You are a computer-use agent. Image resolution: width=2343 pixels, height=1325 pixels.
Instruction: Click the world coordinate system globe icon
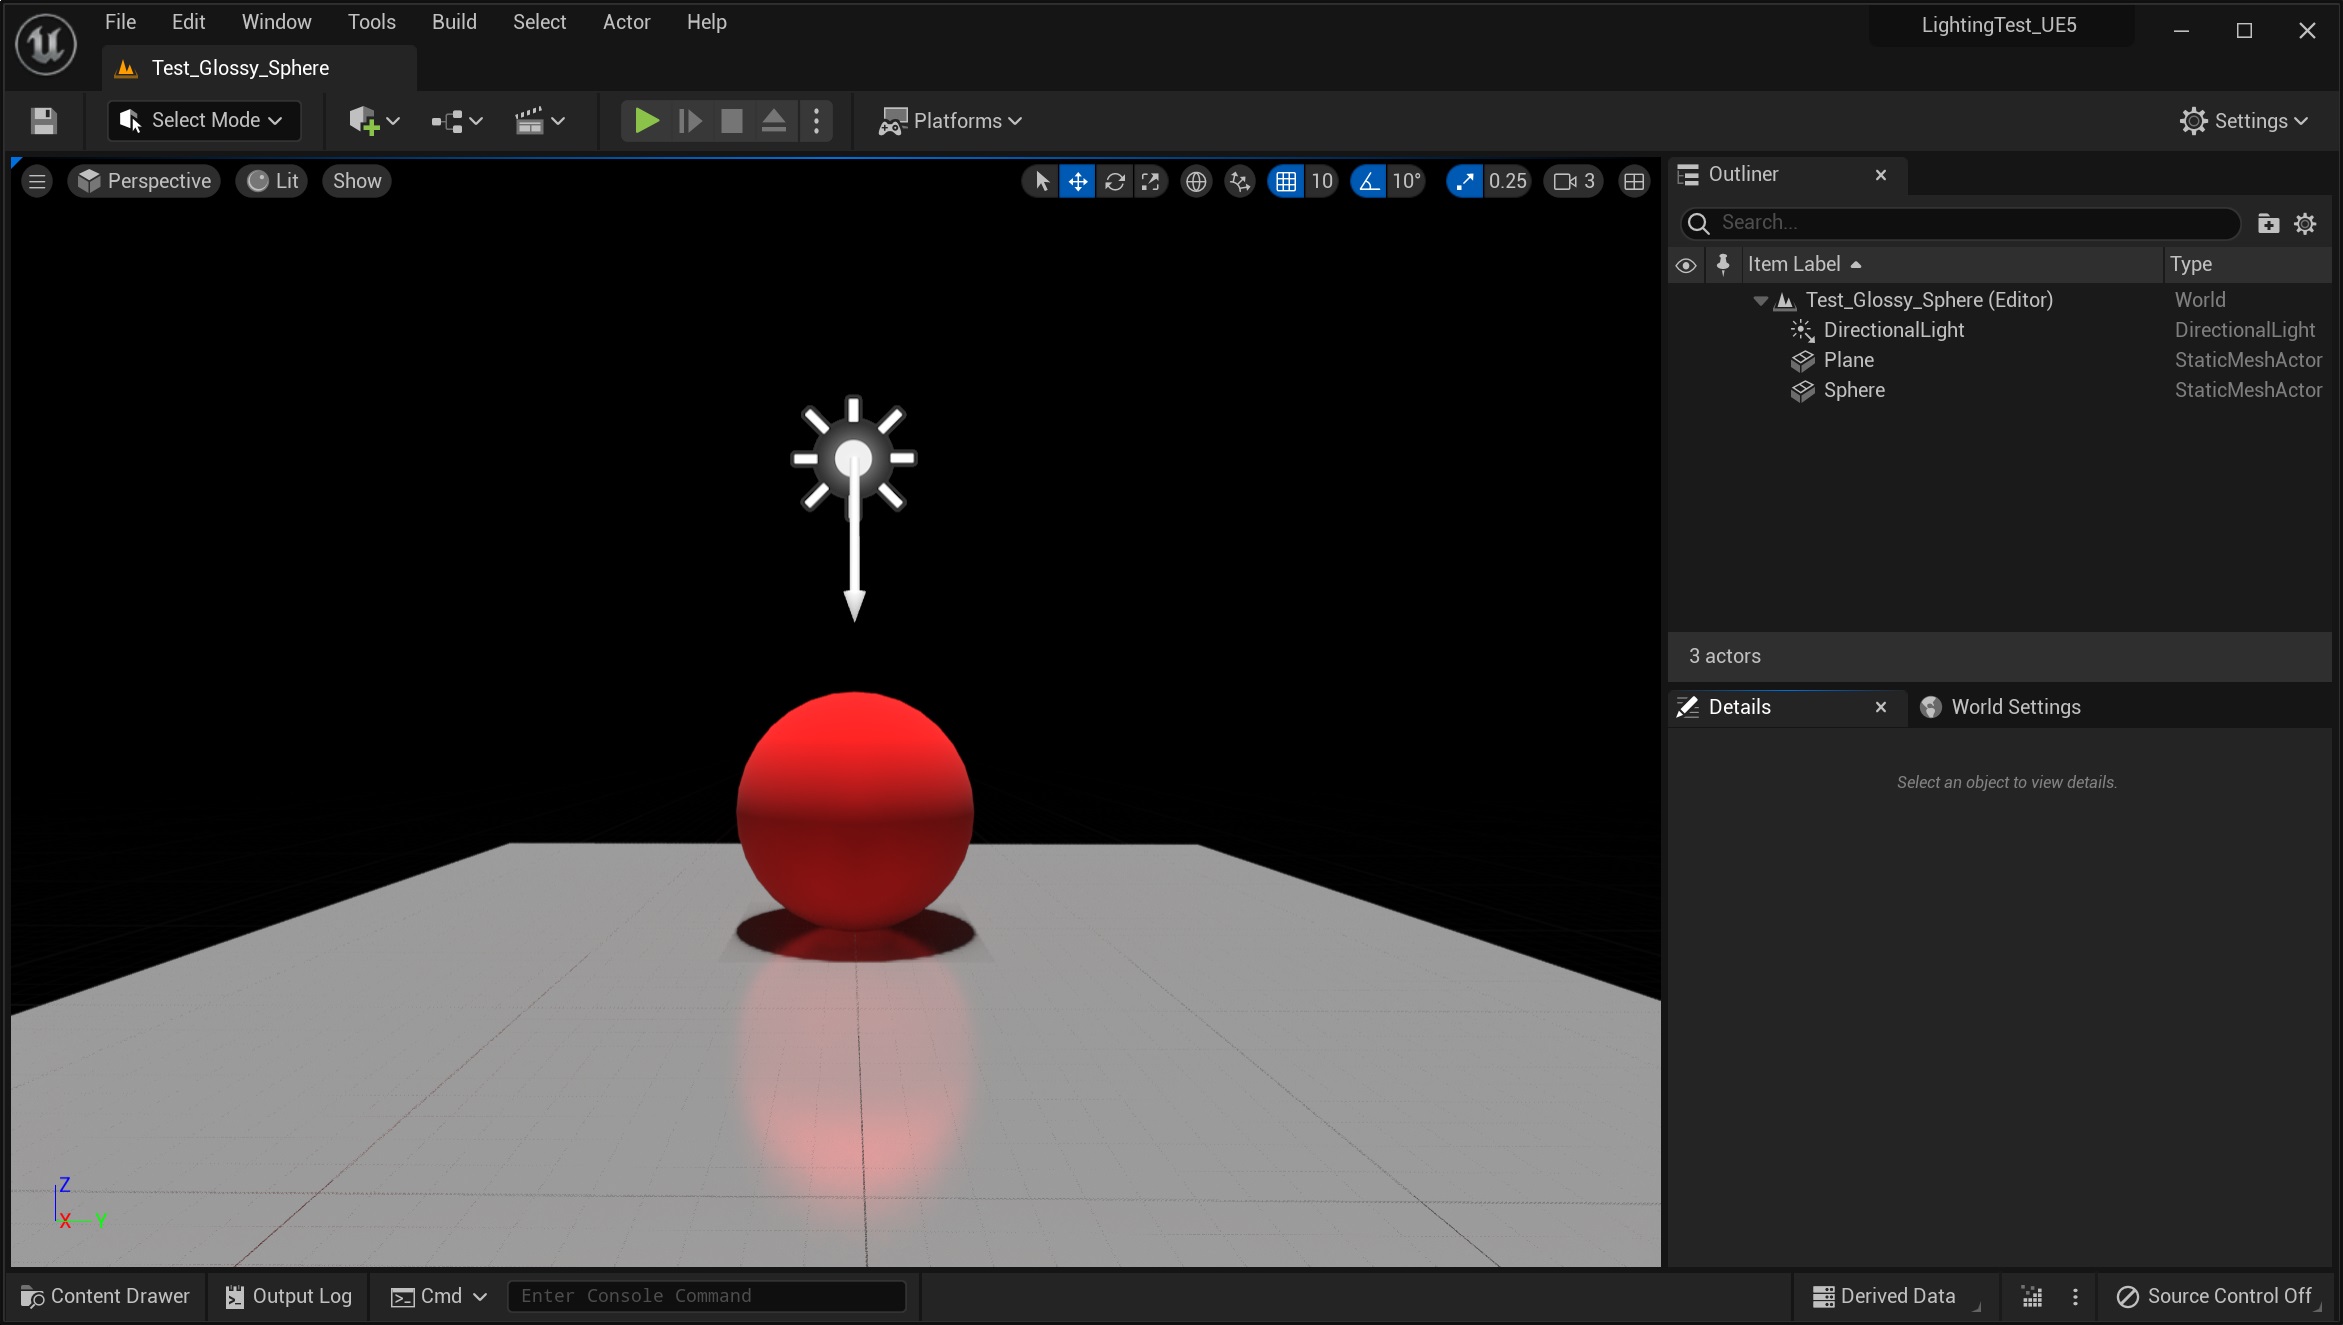(1195, 181)
